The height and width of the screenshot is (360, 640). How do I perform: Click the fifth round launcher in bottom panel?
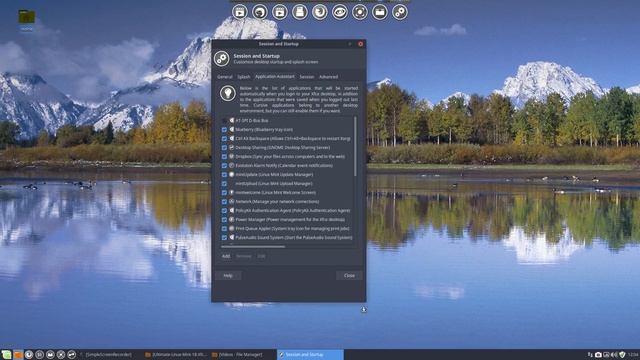tap(50, 355)
